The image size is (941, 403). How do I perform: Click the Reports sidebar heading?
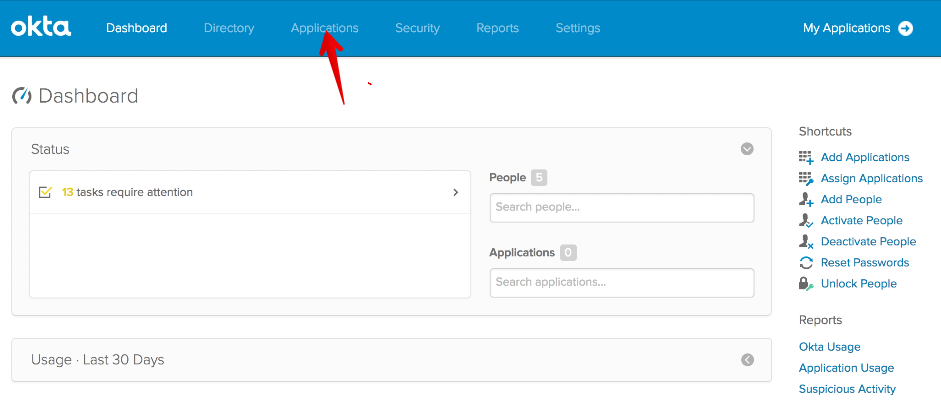(x=820, y=320)
